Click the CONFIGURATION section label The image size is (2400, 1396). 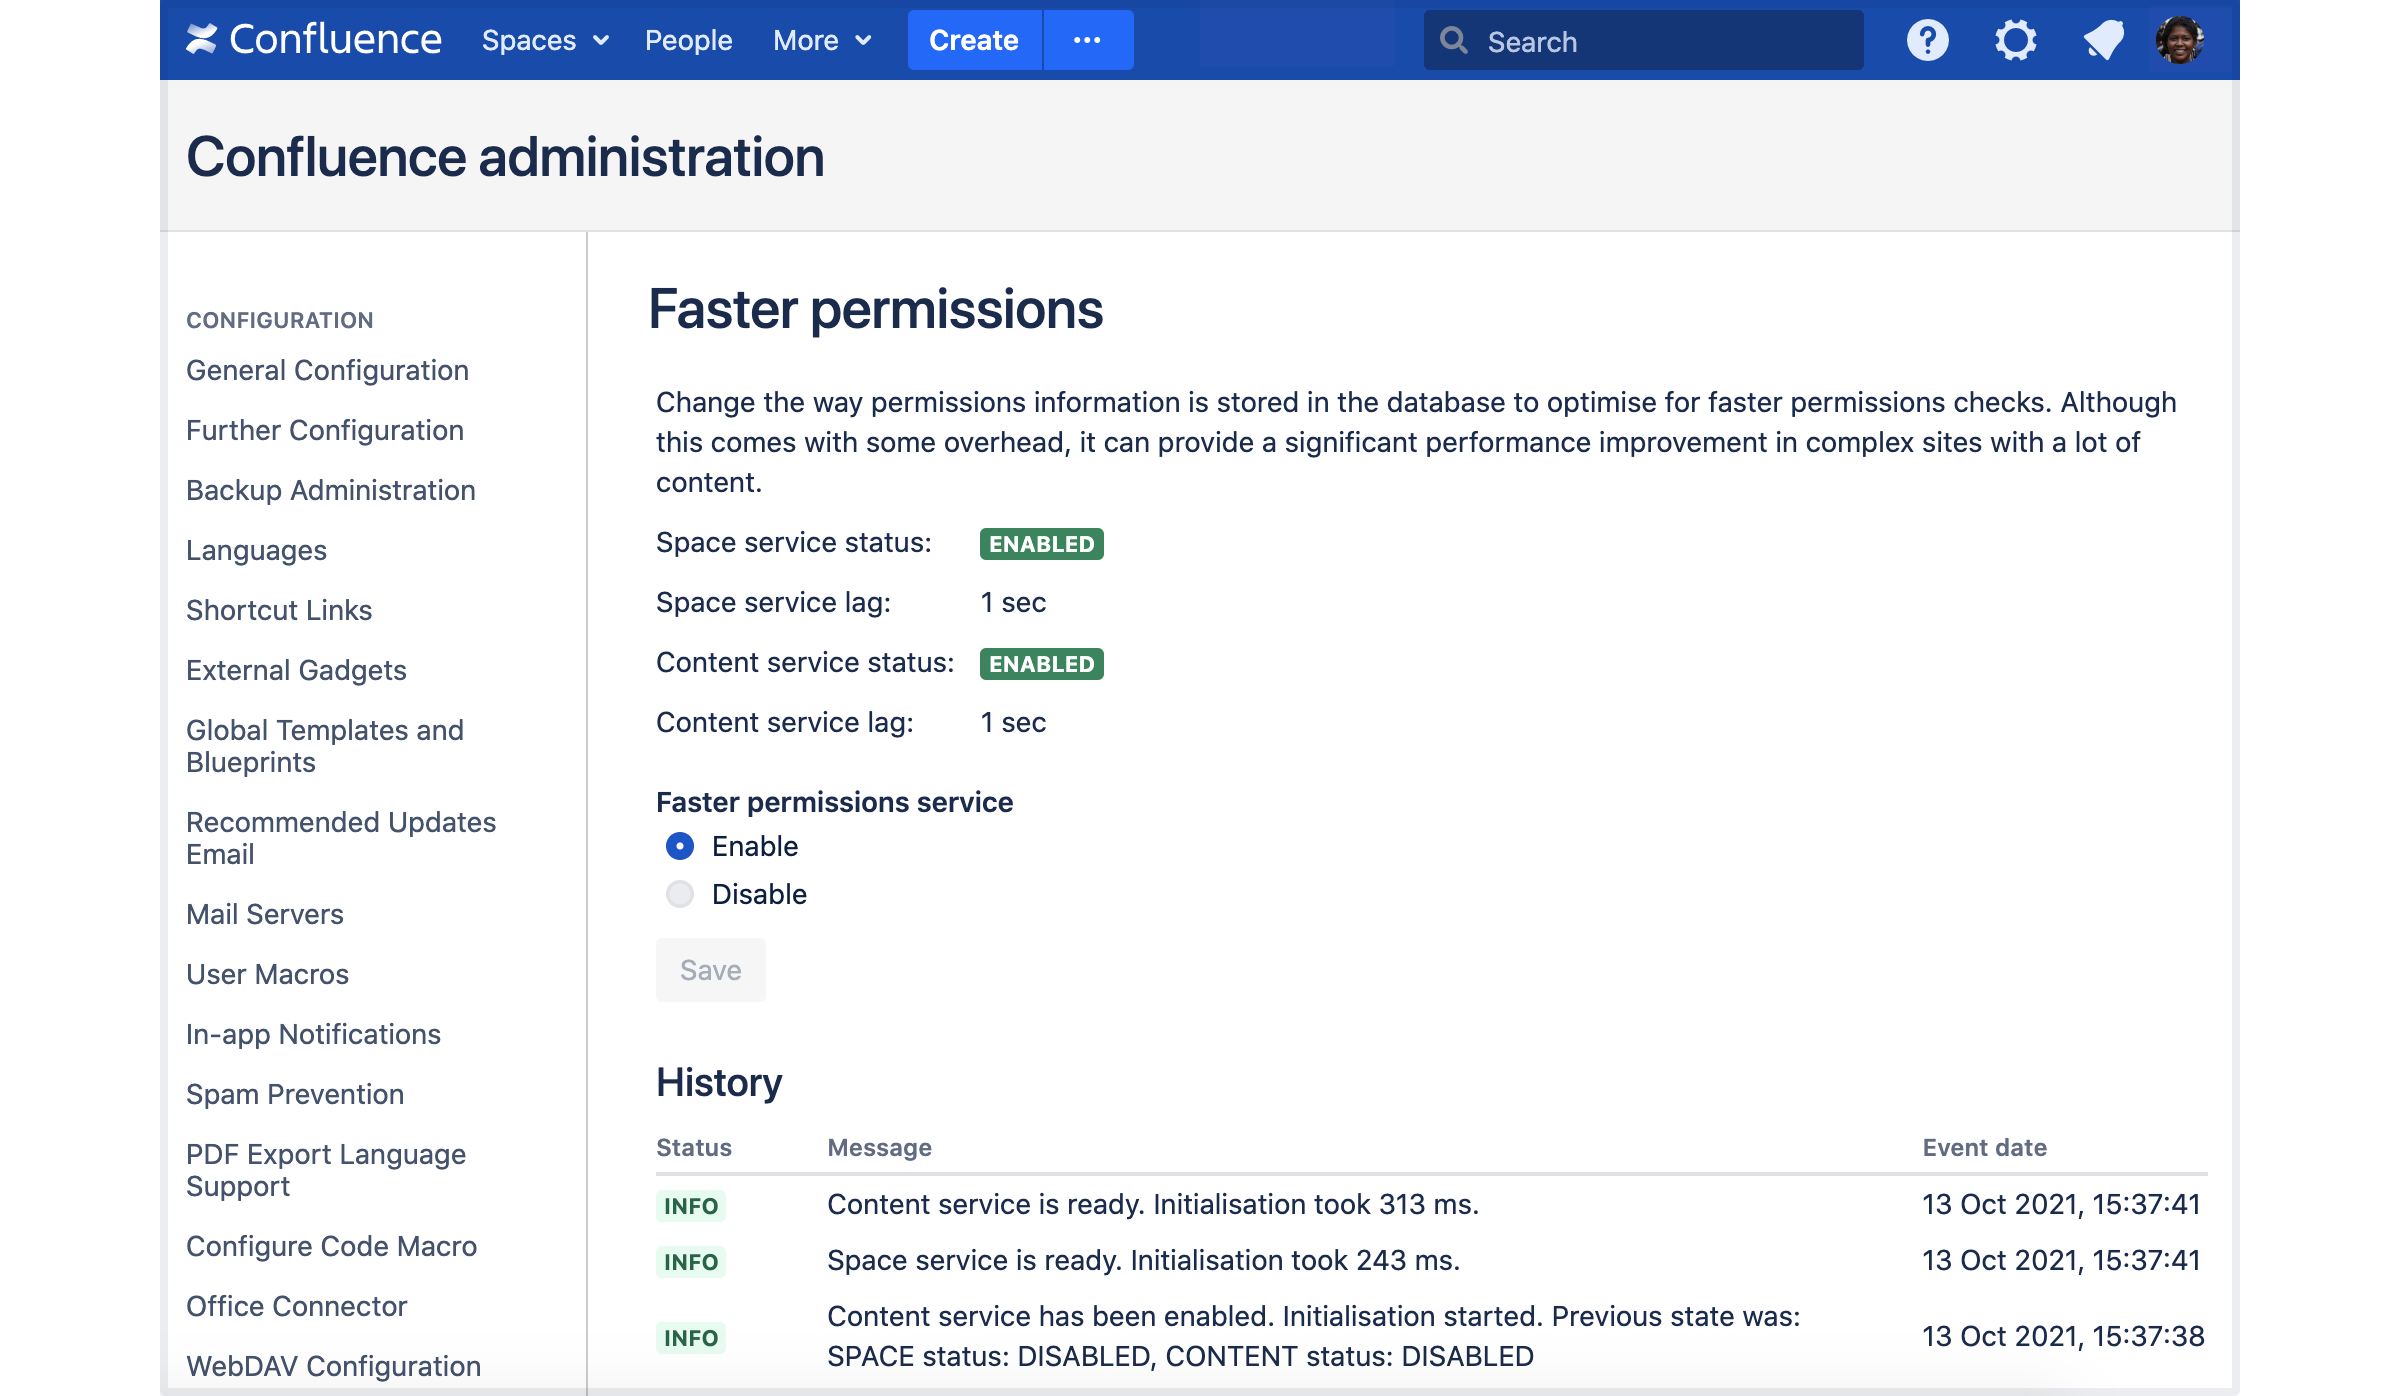[x=279, y=320]
